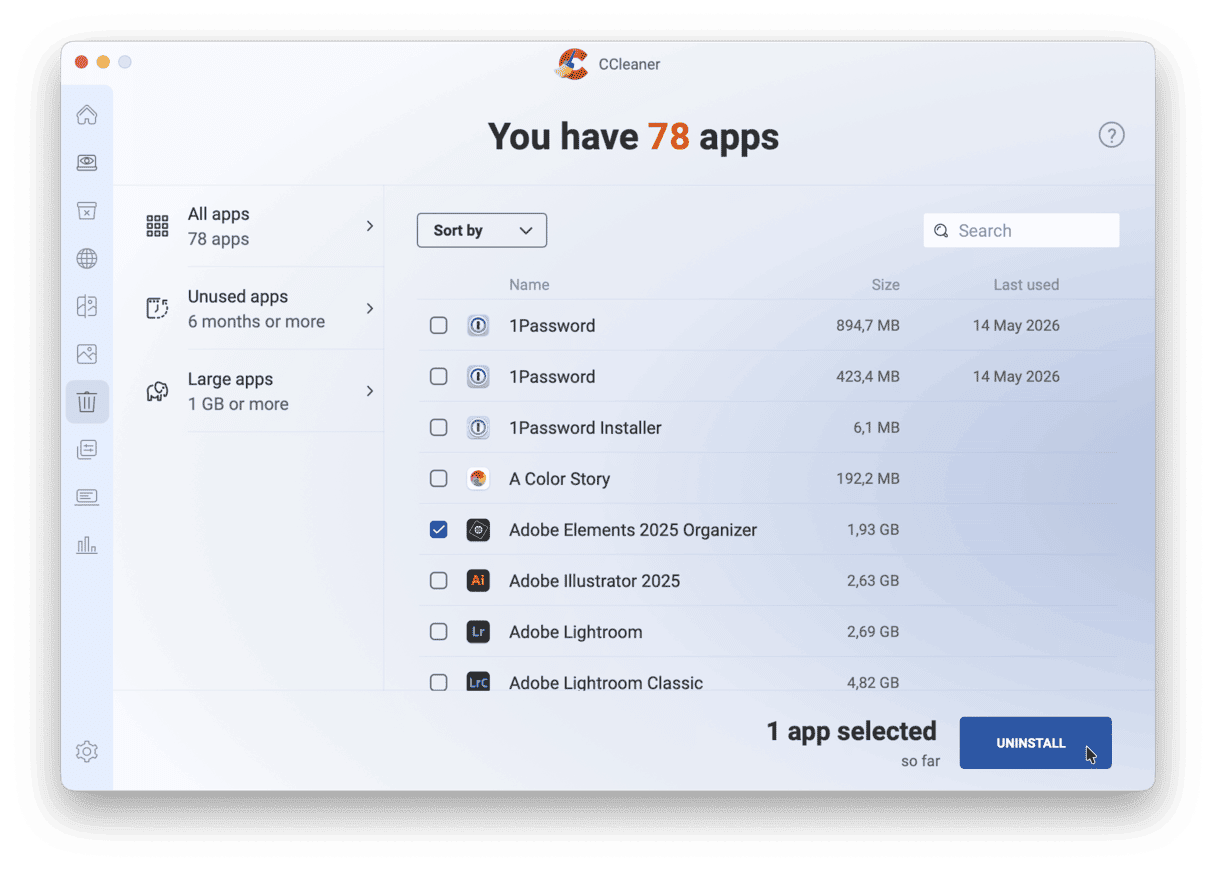
Task: Click the Adobe Illustrator Ai icon
Action: pyautogui.click(x=478, y=580)
